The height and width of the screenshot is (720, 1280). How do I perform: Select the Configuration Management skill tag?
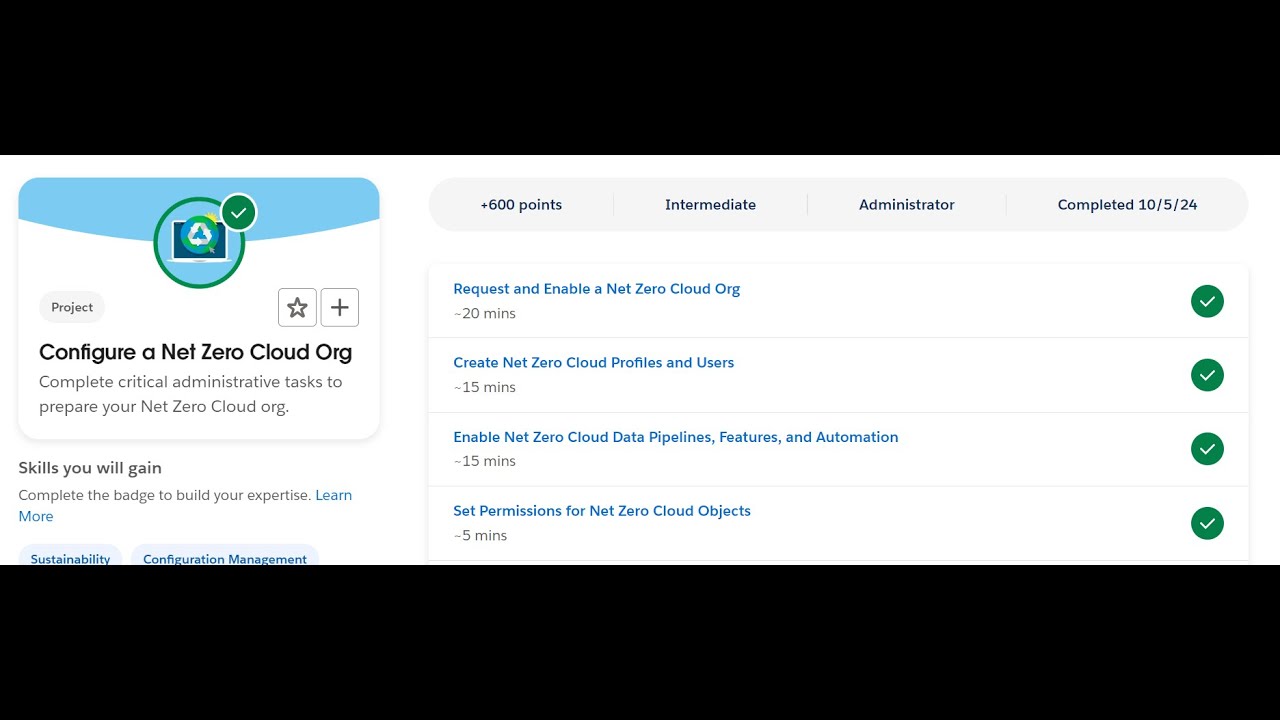tap(225, 556)
